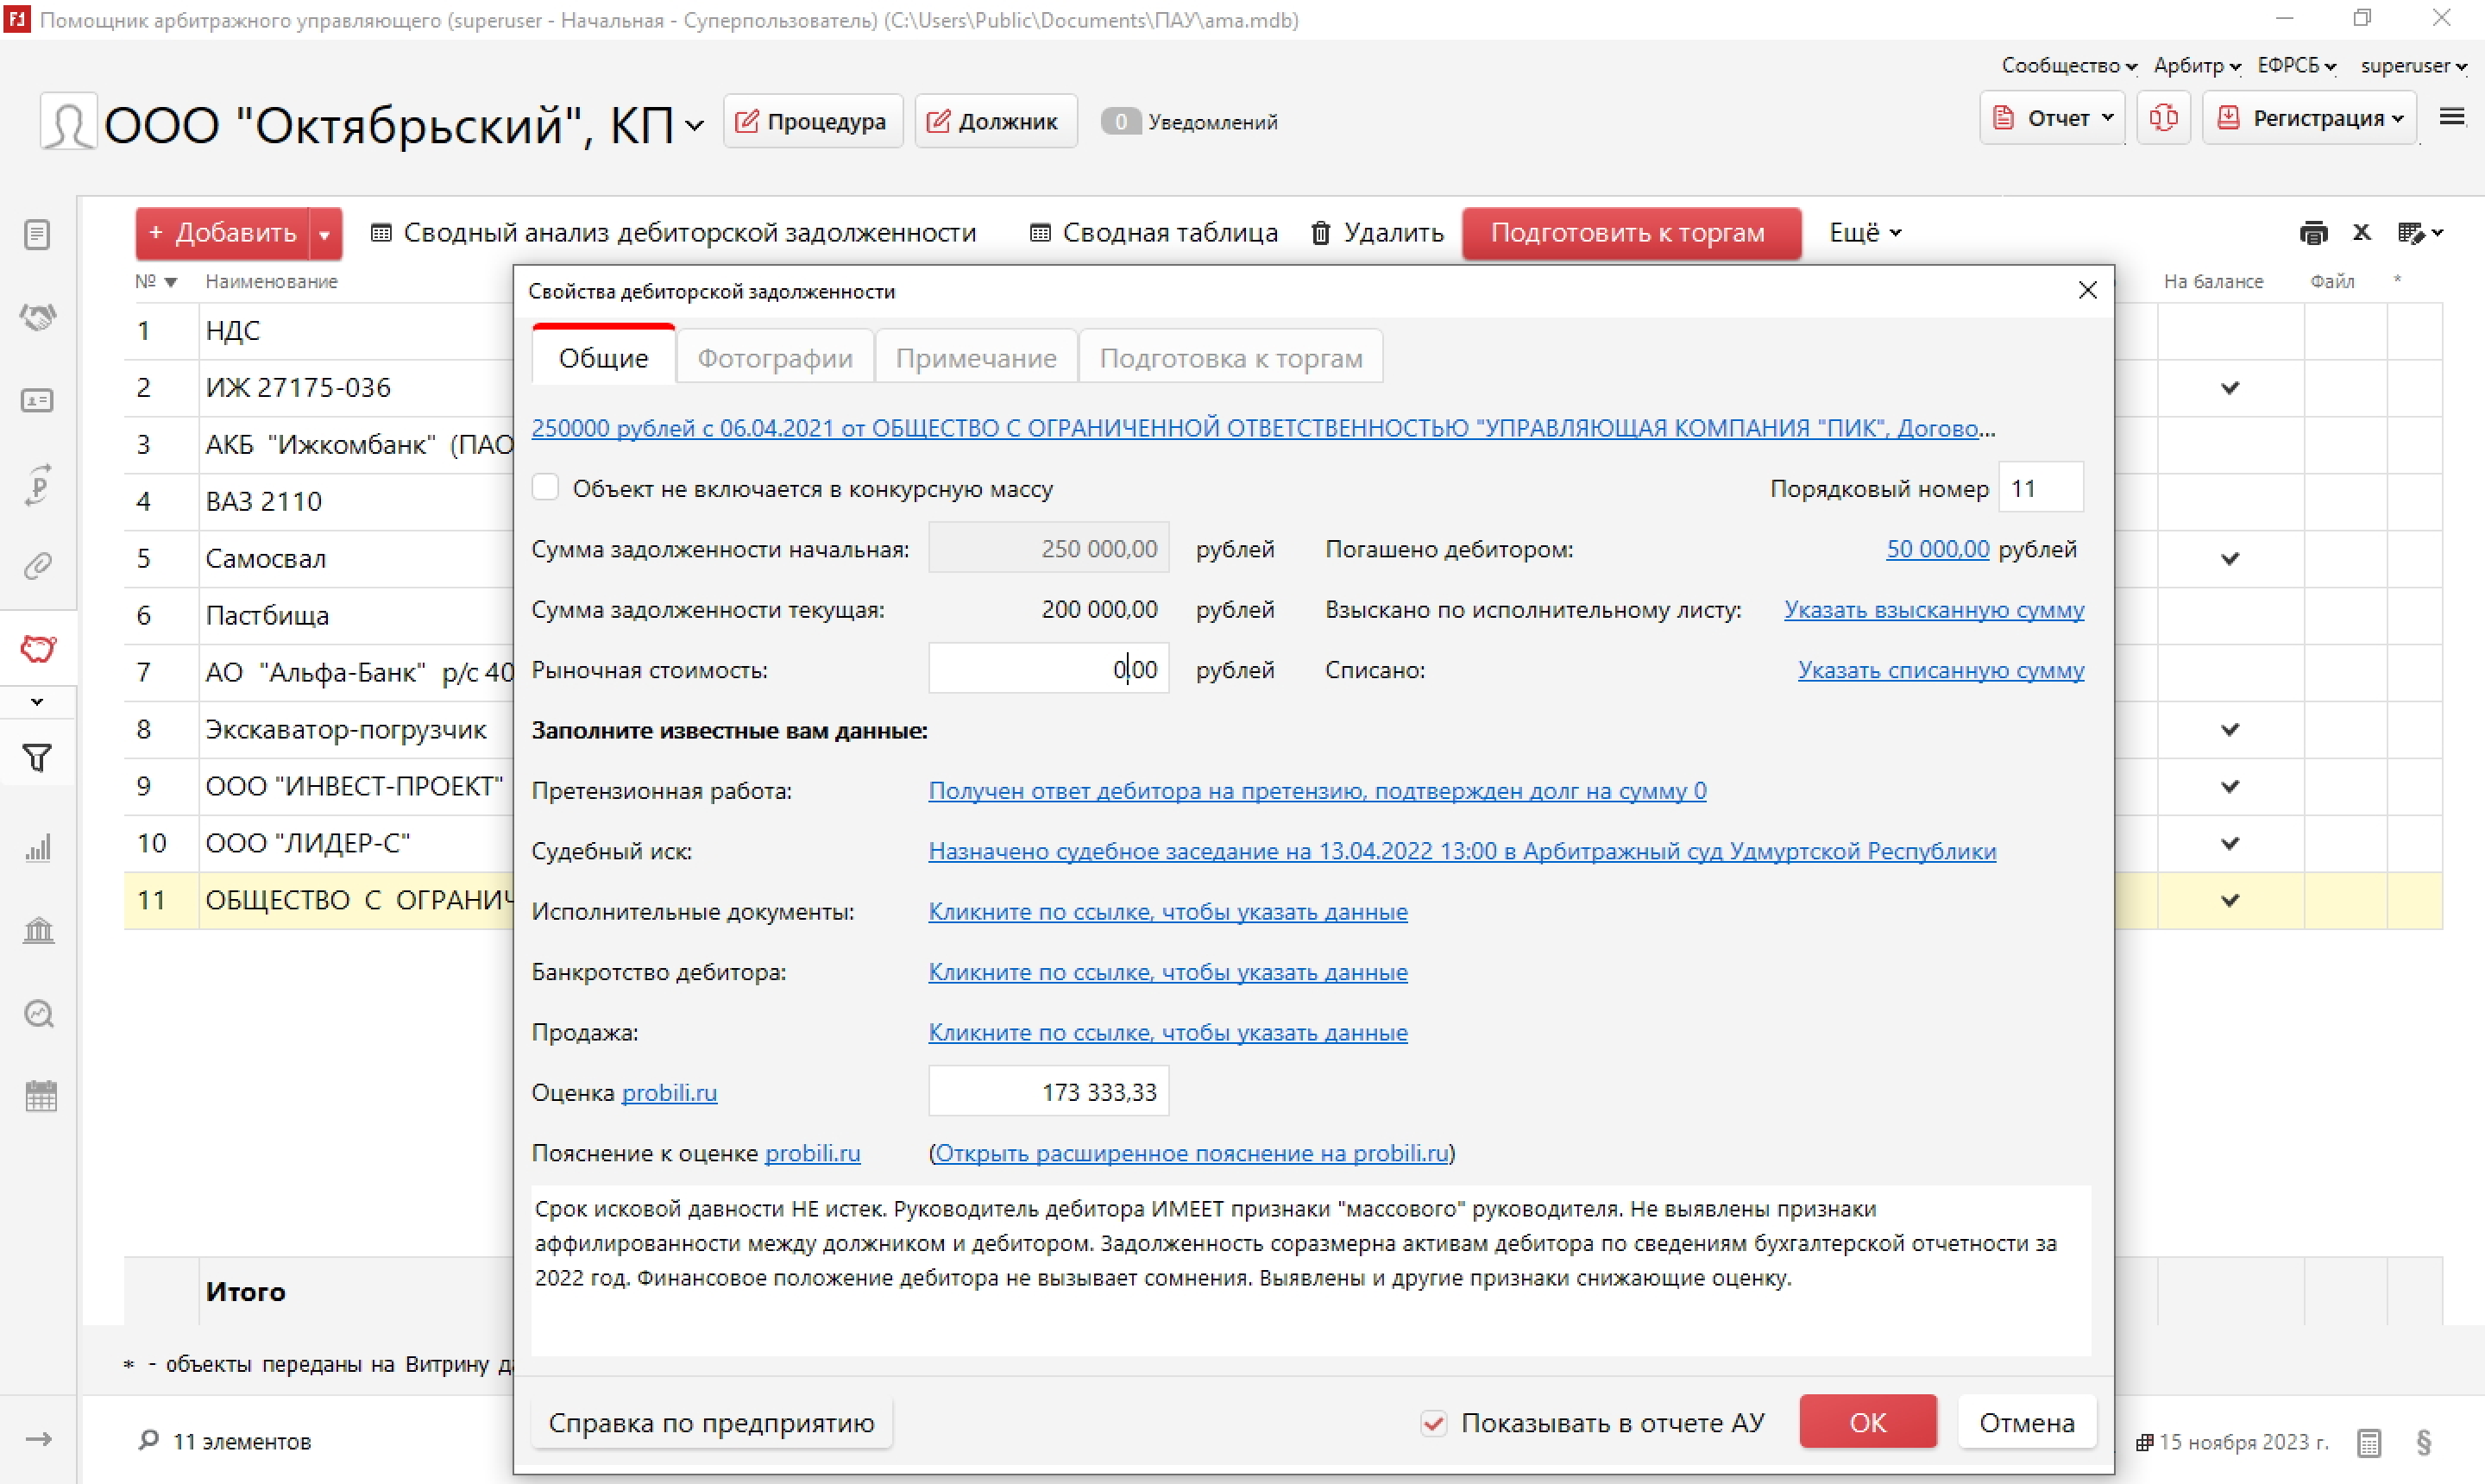Open the ID card icon in sidebar
The height and width of the screenshot is (1484, 2485).
click(x=37, y=401)
